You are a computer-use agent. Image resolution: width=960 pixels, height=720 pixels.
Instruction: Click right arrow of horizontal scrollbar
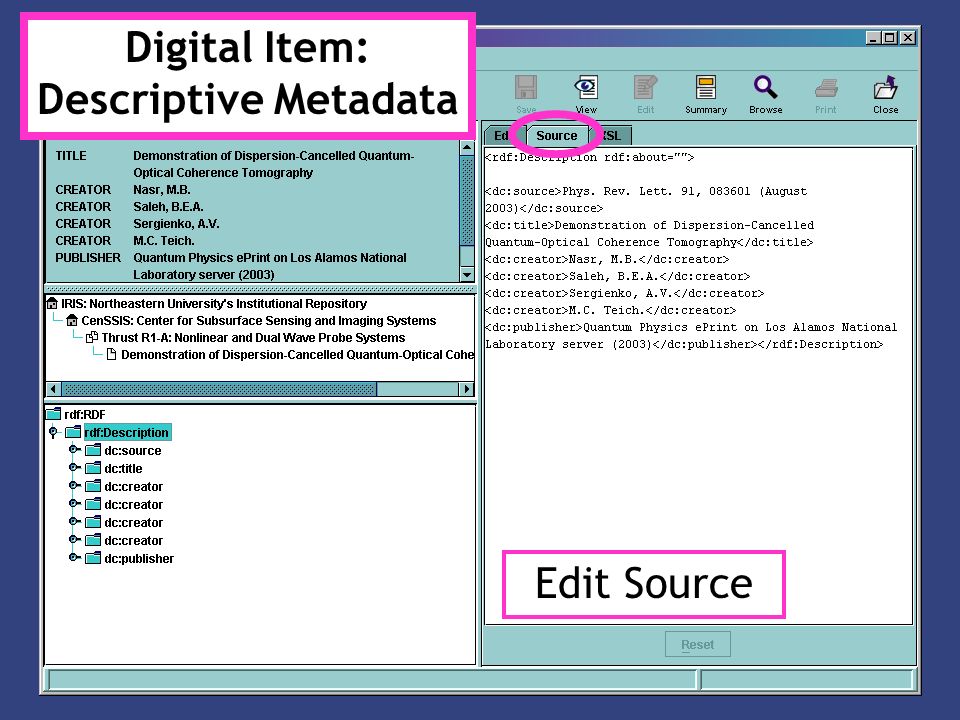pyautogui.click(x=467, y=389)
